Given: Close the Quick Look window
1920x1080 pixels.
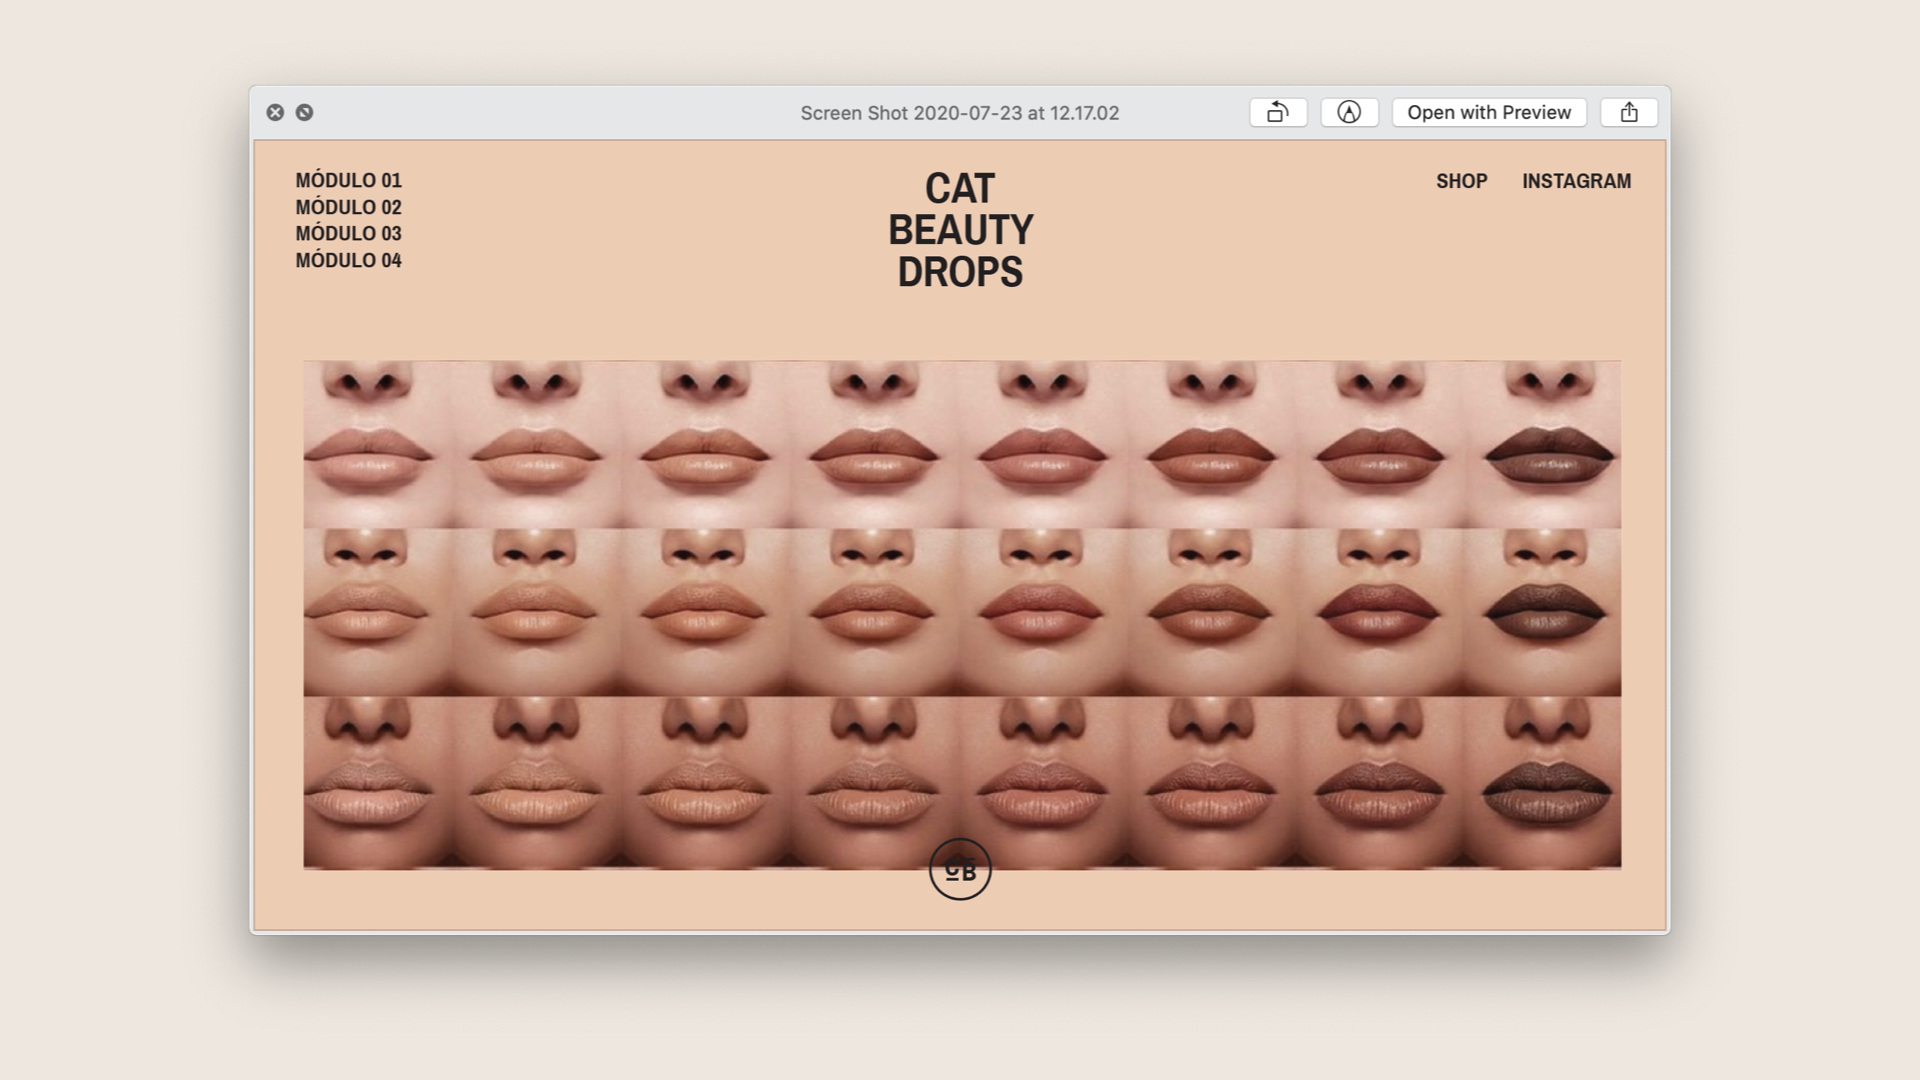Looking at the screenshot, I should 275,112.
